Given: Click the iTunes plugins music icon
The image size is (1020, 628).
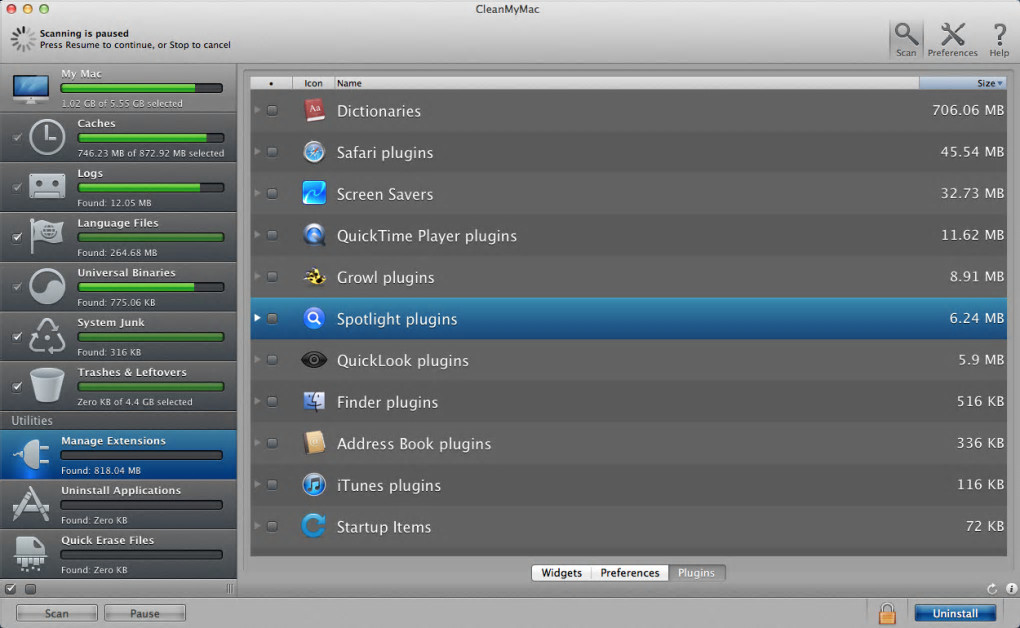Looking at the screenshot, I should [x=314, y=485].
